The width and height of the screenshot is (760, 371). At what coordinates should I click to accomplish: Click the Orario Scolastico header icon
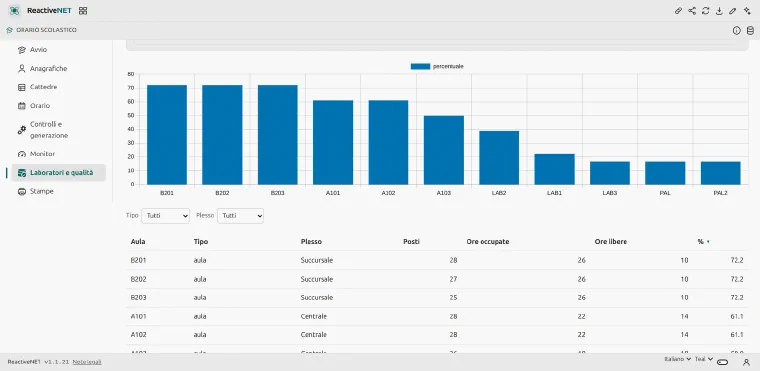pos(9,30)
